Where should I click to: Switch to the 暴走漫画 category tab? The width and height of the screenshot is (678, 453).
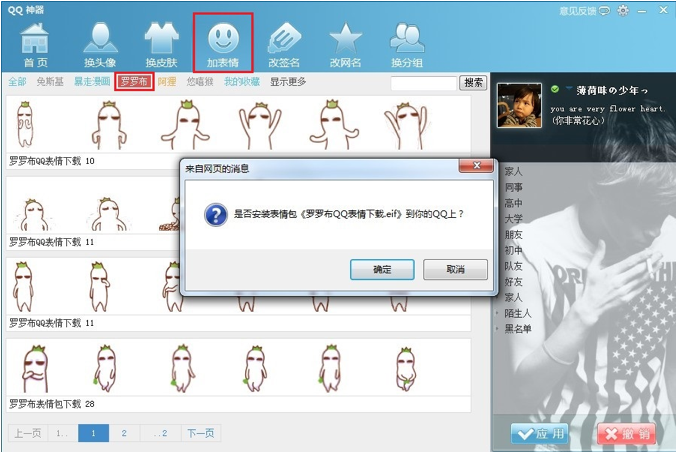point(92,81)
